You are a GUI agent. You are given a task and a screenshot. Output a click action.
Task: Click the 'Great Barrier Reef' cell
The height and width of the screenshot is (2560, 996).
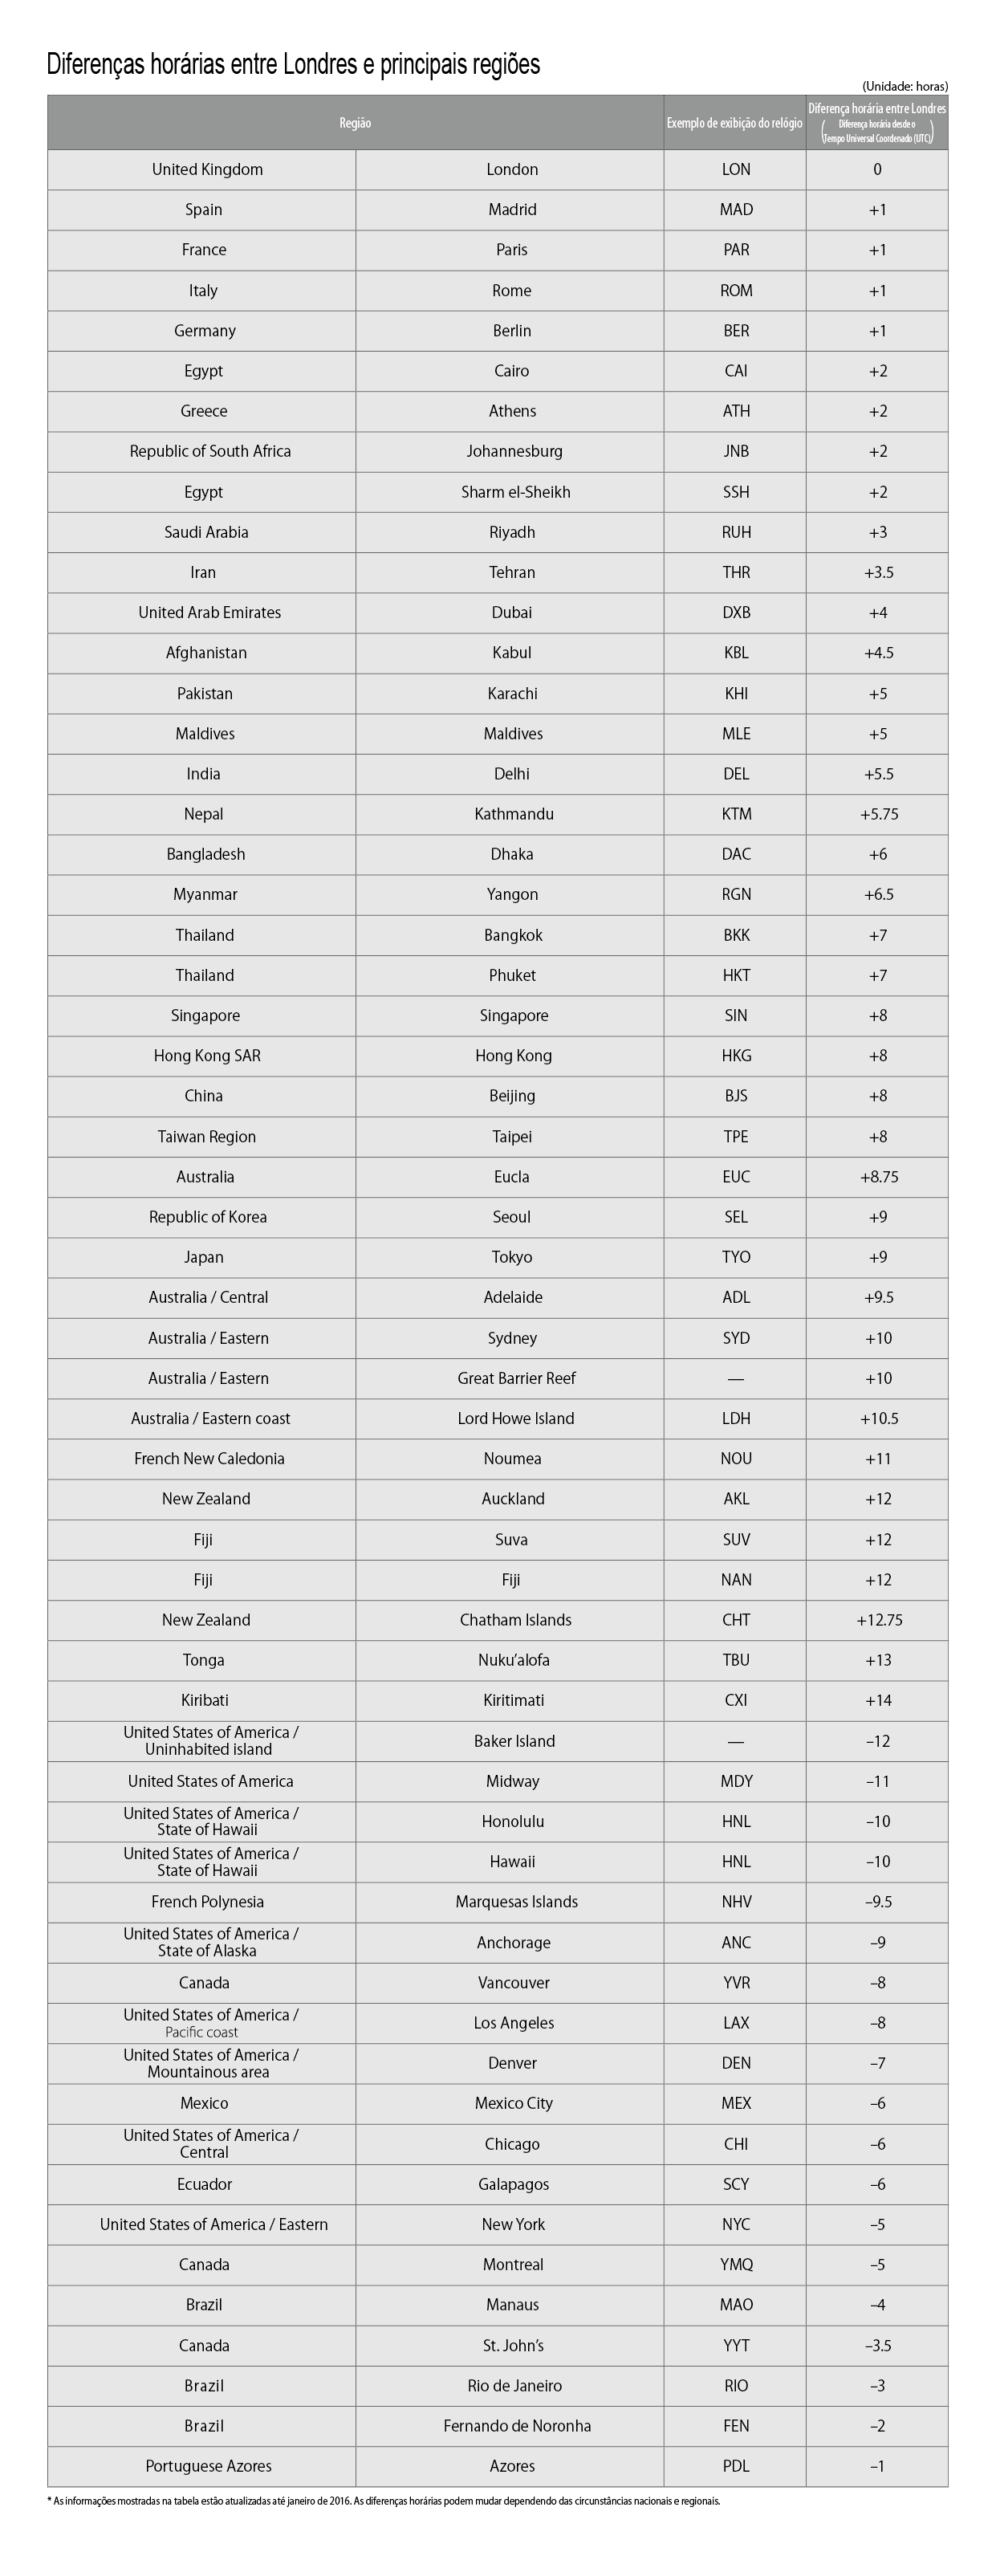pyautogui.click(x=516, y=1378)
